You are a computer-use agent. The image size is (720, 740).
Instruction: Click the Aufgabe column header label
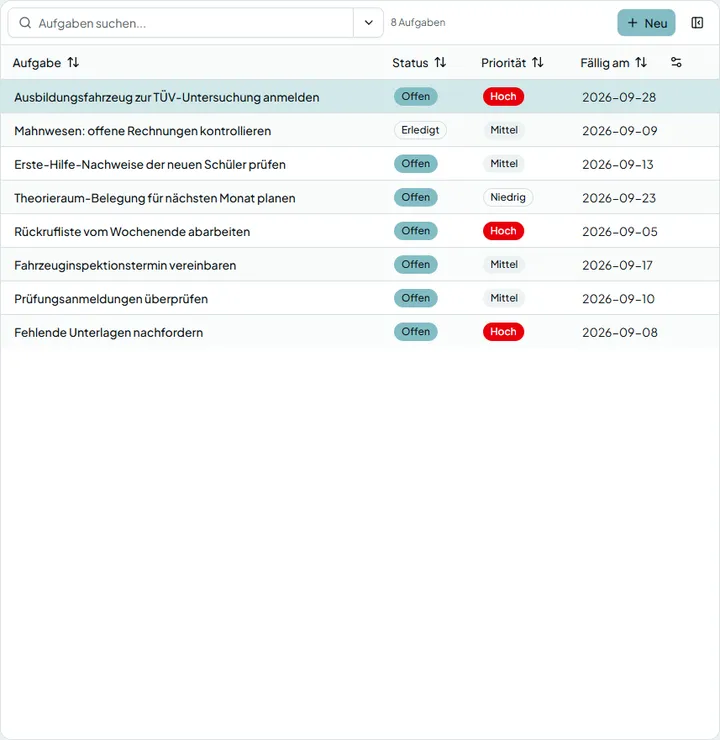pos(37,63)
